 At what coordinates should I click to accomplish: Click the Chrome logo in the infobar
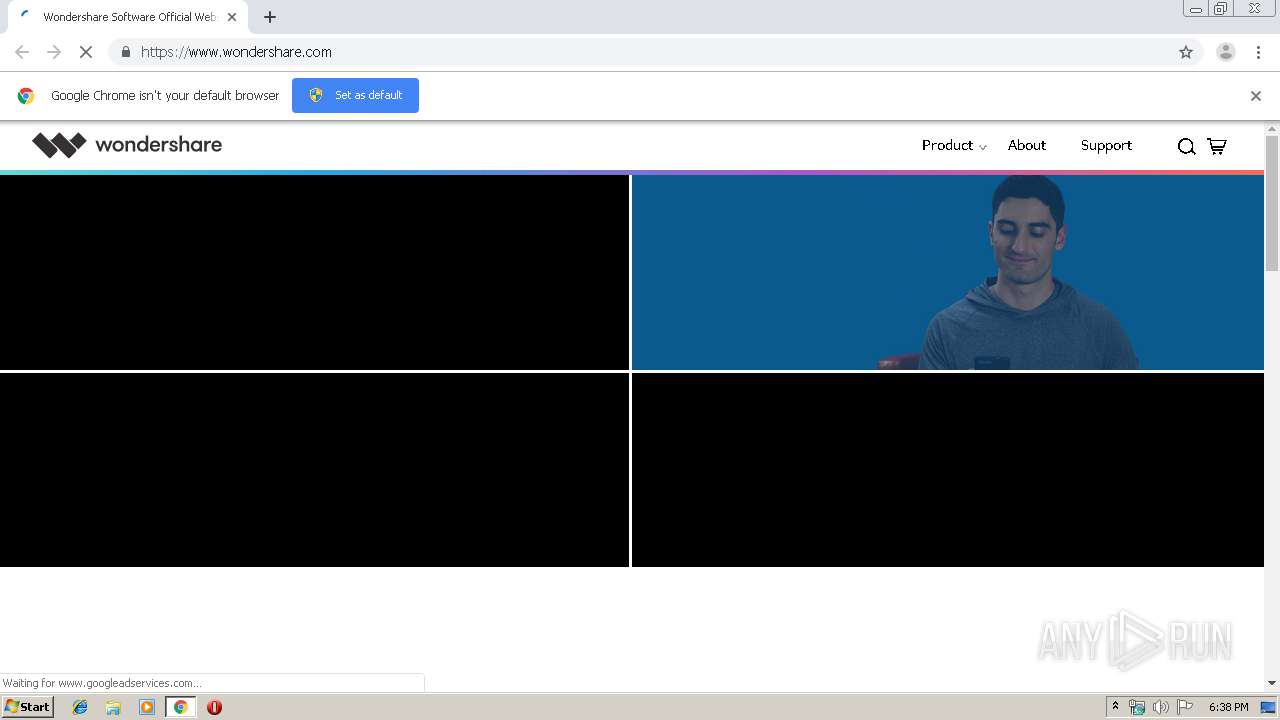pos(26,96)
